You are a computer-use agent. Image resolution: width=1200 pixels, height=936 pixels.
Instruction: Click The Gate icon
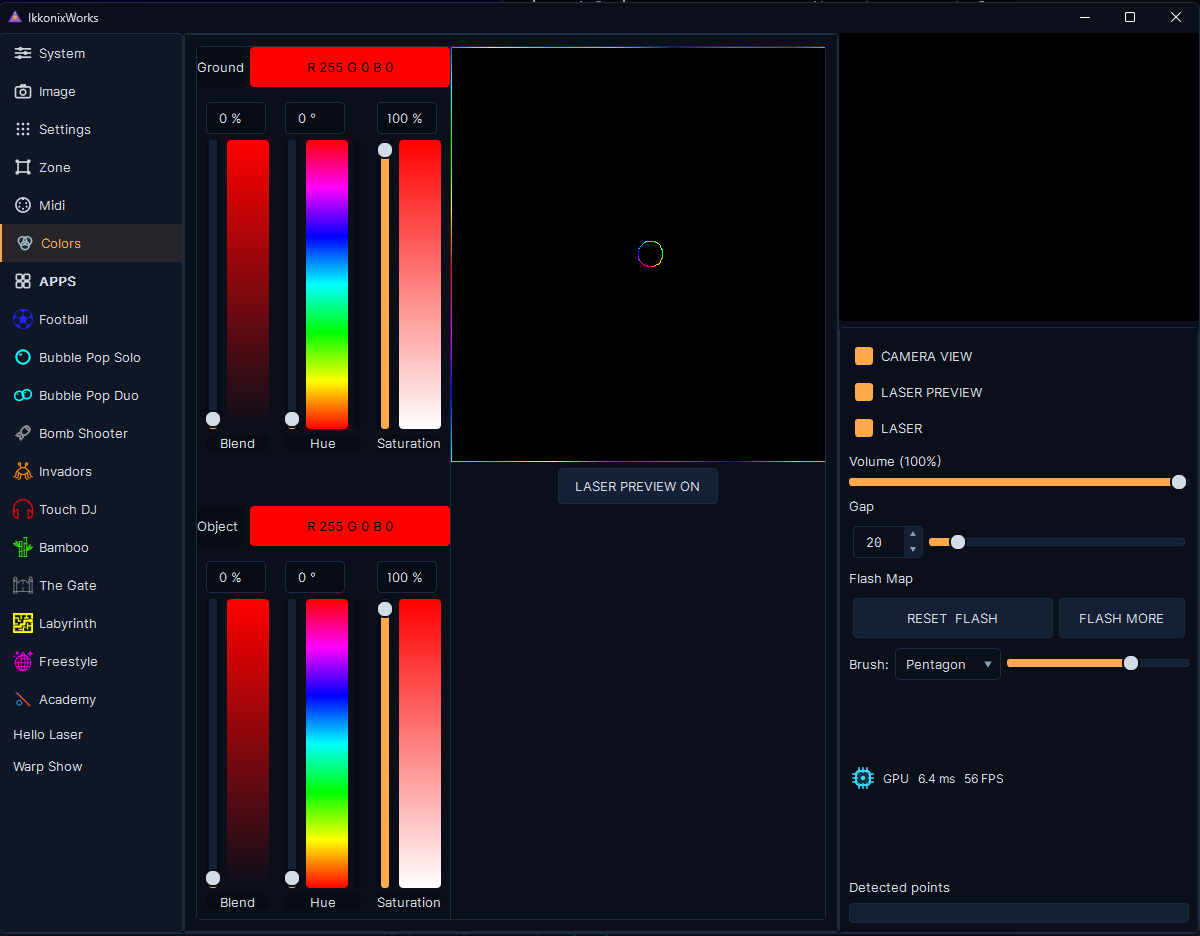click(23, 585)
